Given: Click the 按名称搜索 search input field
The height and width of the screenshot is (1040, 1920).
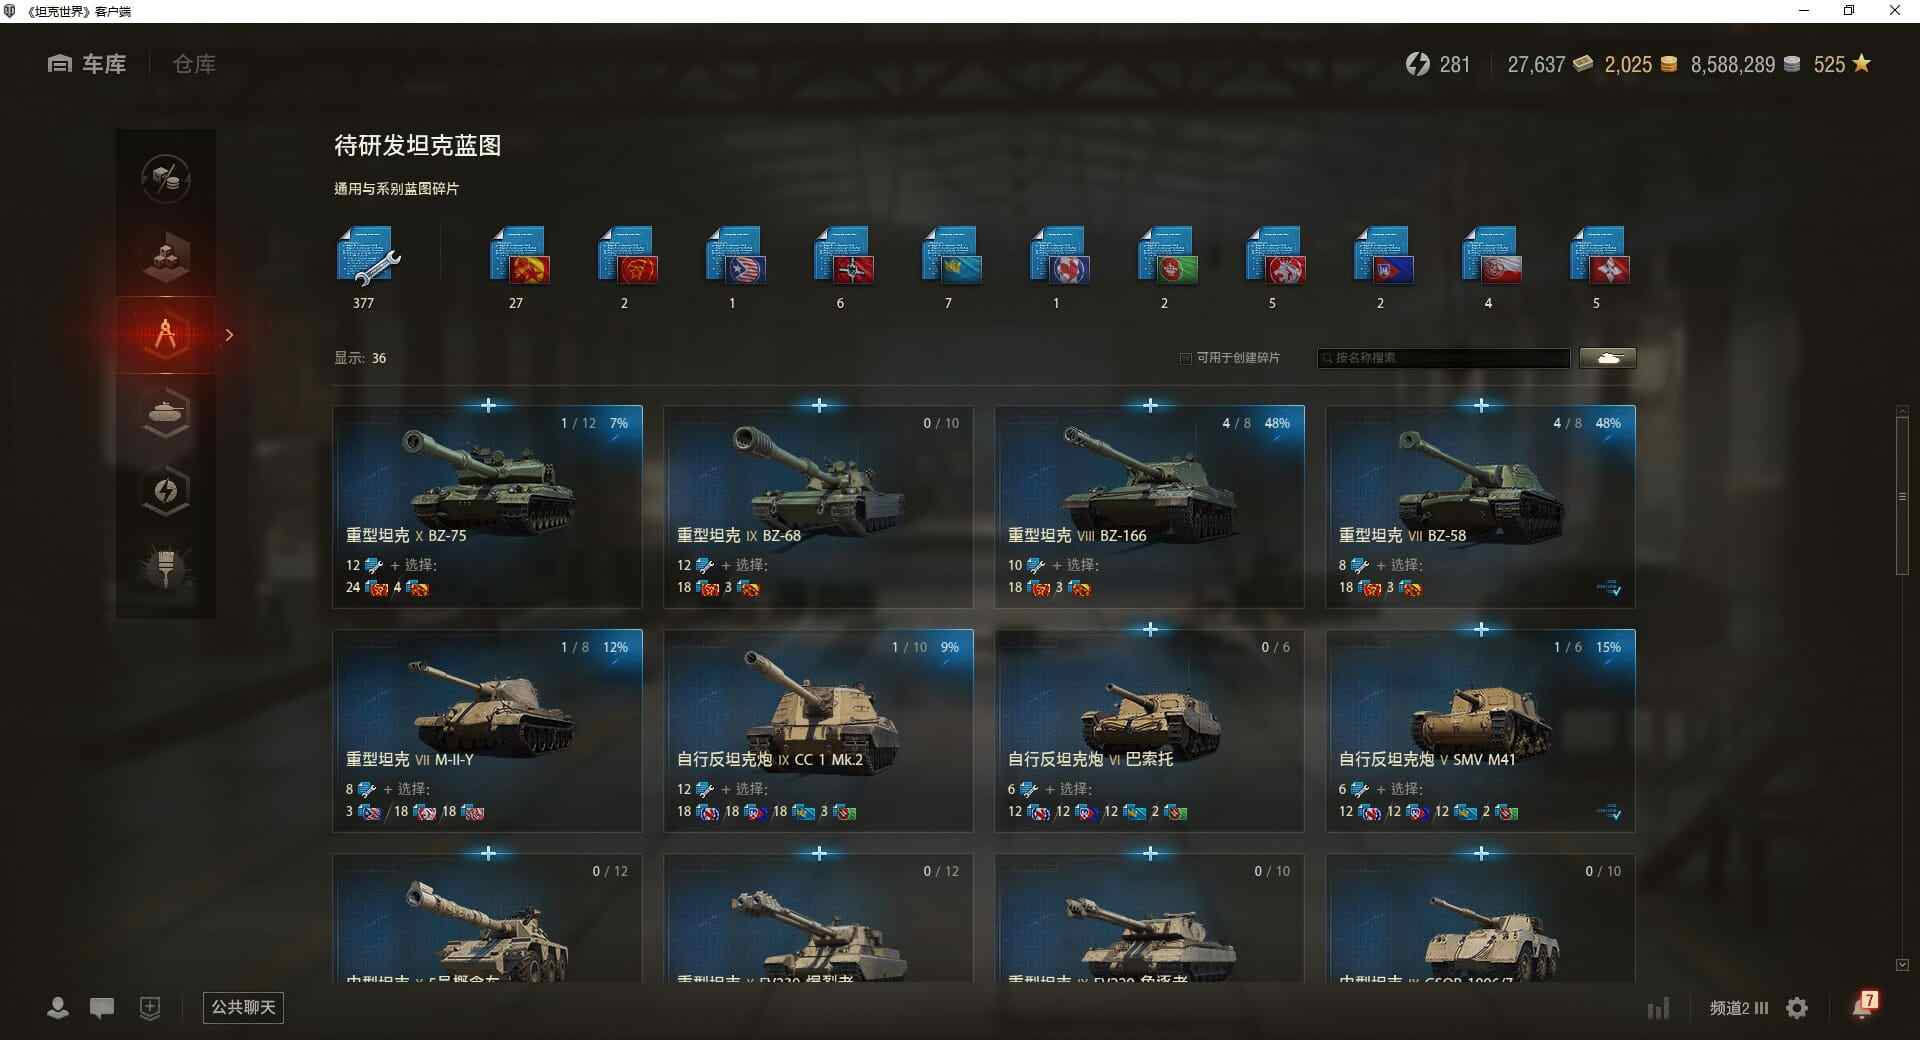Looking at the screenshot, I should [1444, 358].
